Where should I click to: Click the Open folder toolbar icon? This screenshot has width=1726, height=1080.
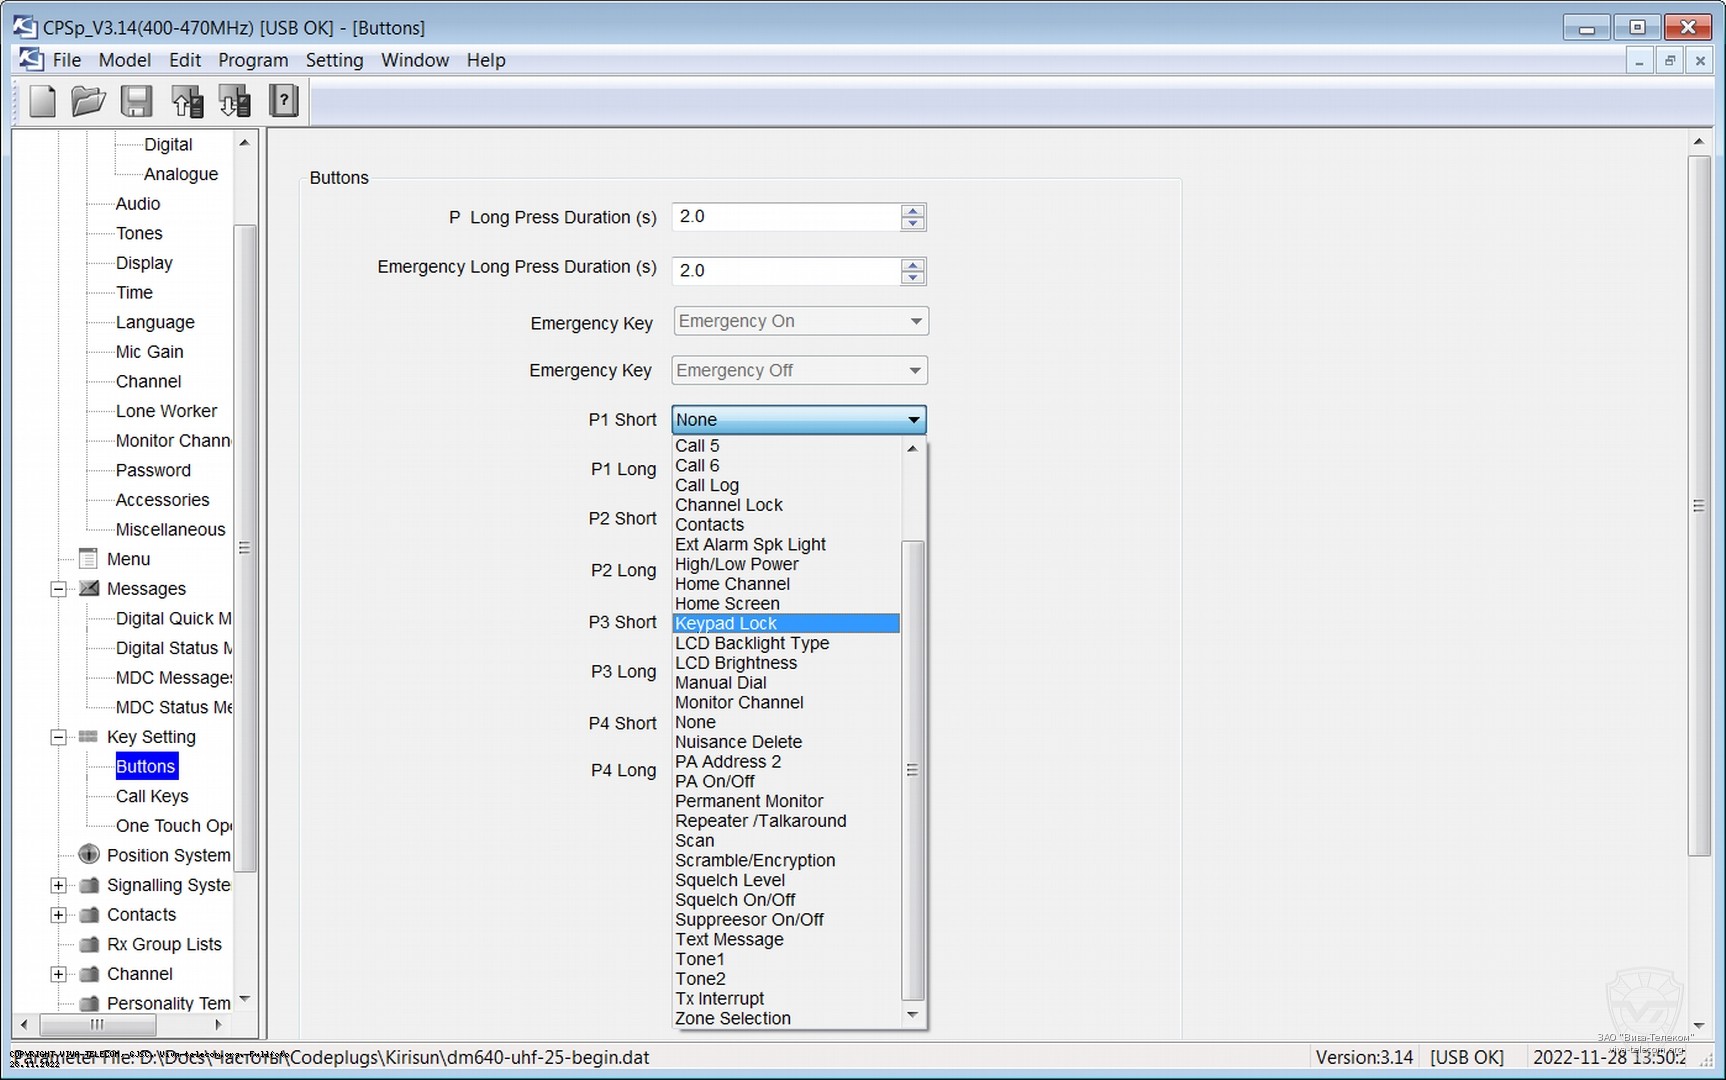click(88, 101)
